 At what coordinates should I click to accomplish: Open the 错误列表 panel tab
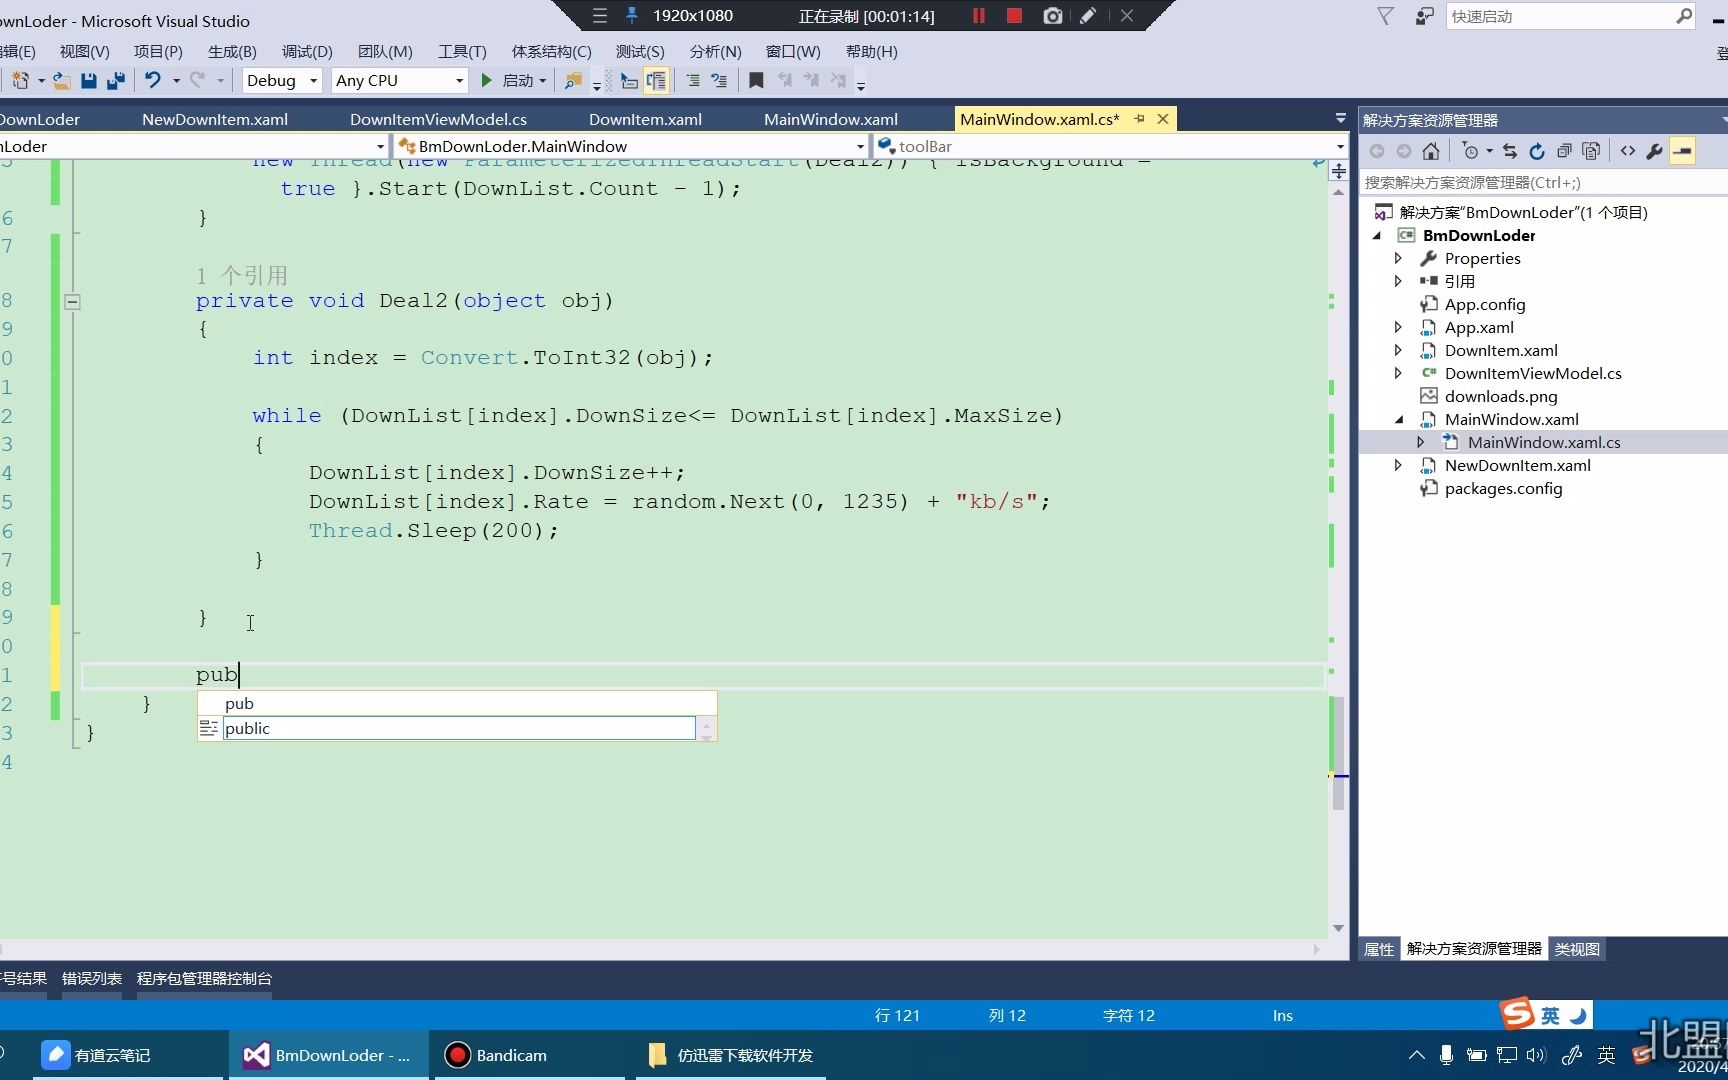[92, 978]
